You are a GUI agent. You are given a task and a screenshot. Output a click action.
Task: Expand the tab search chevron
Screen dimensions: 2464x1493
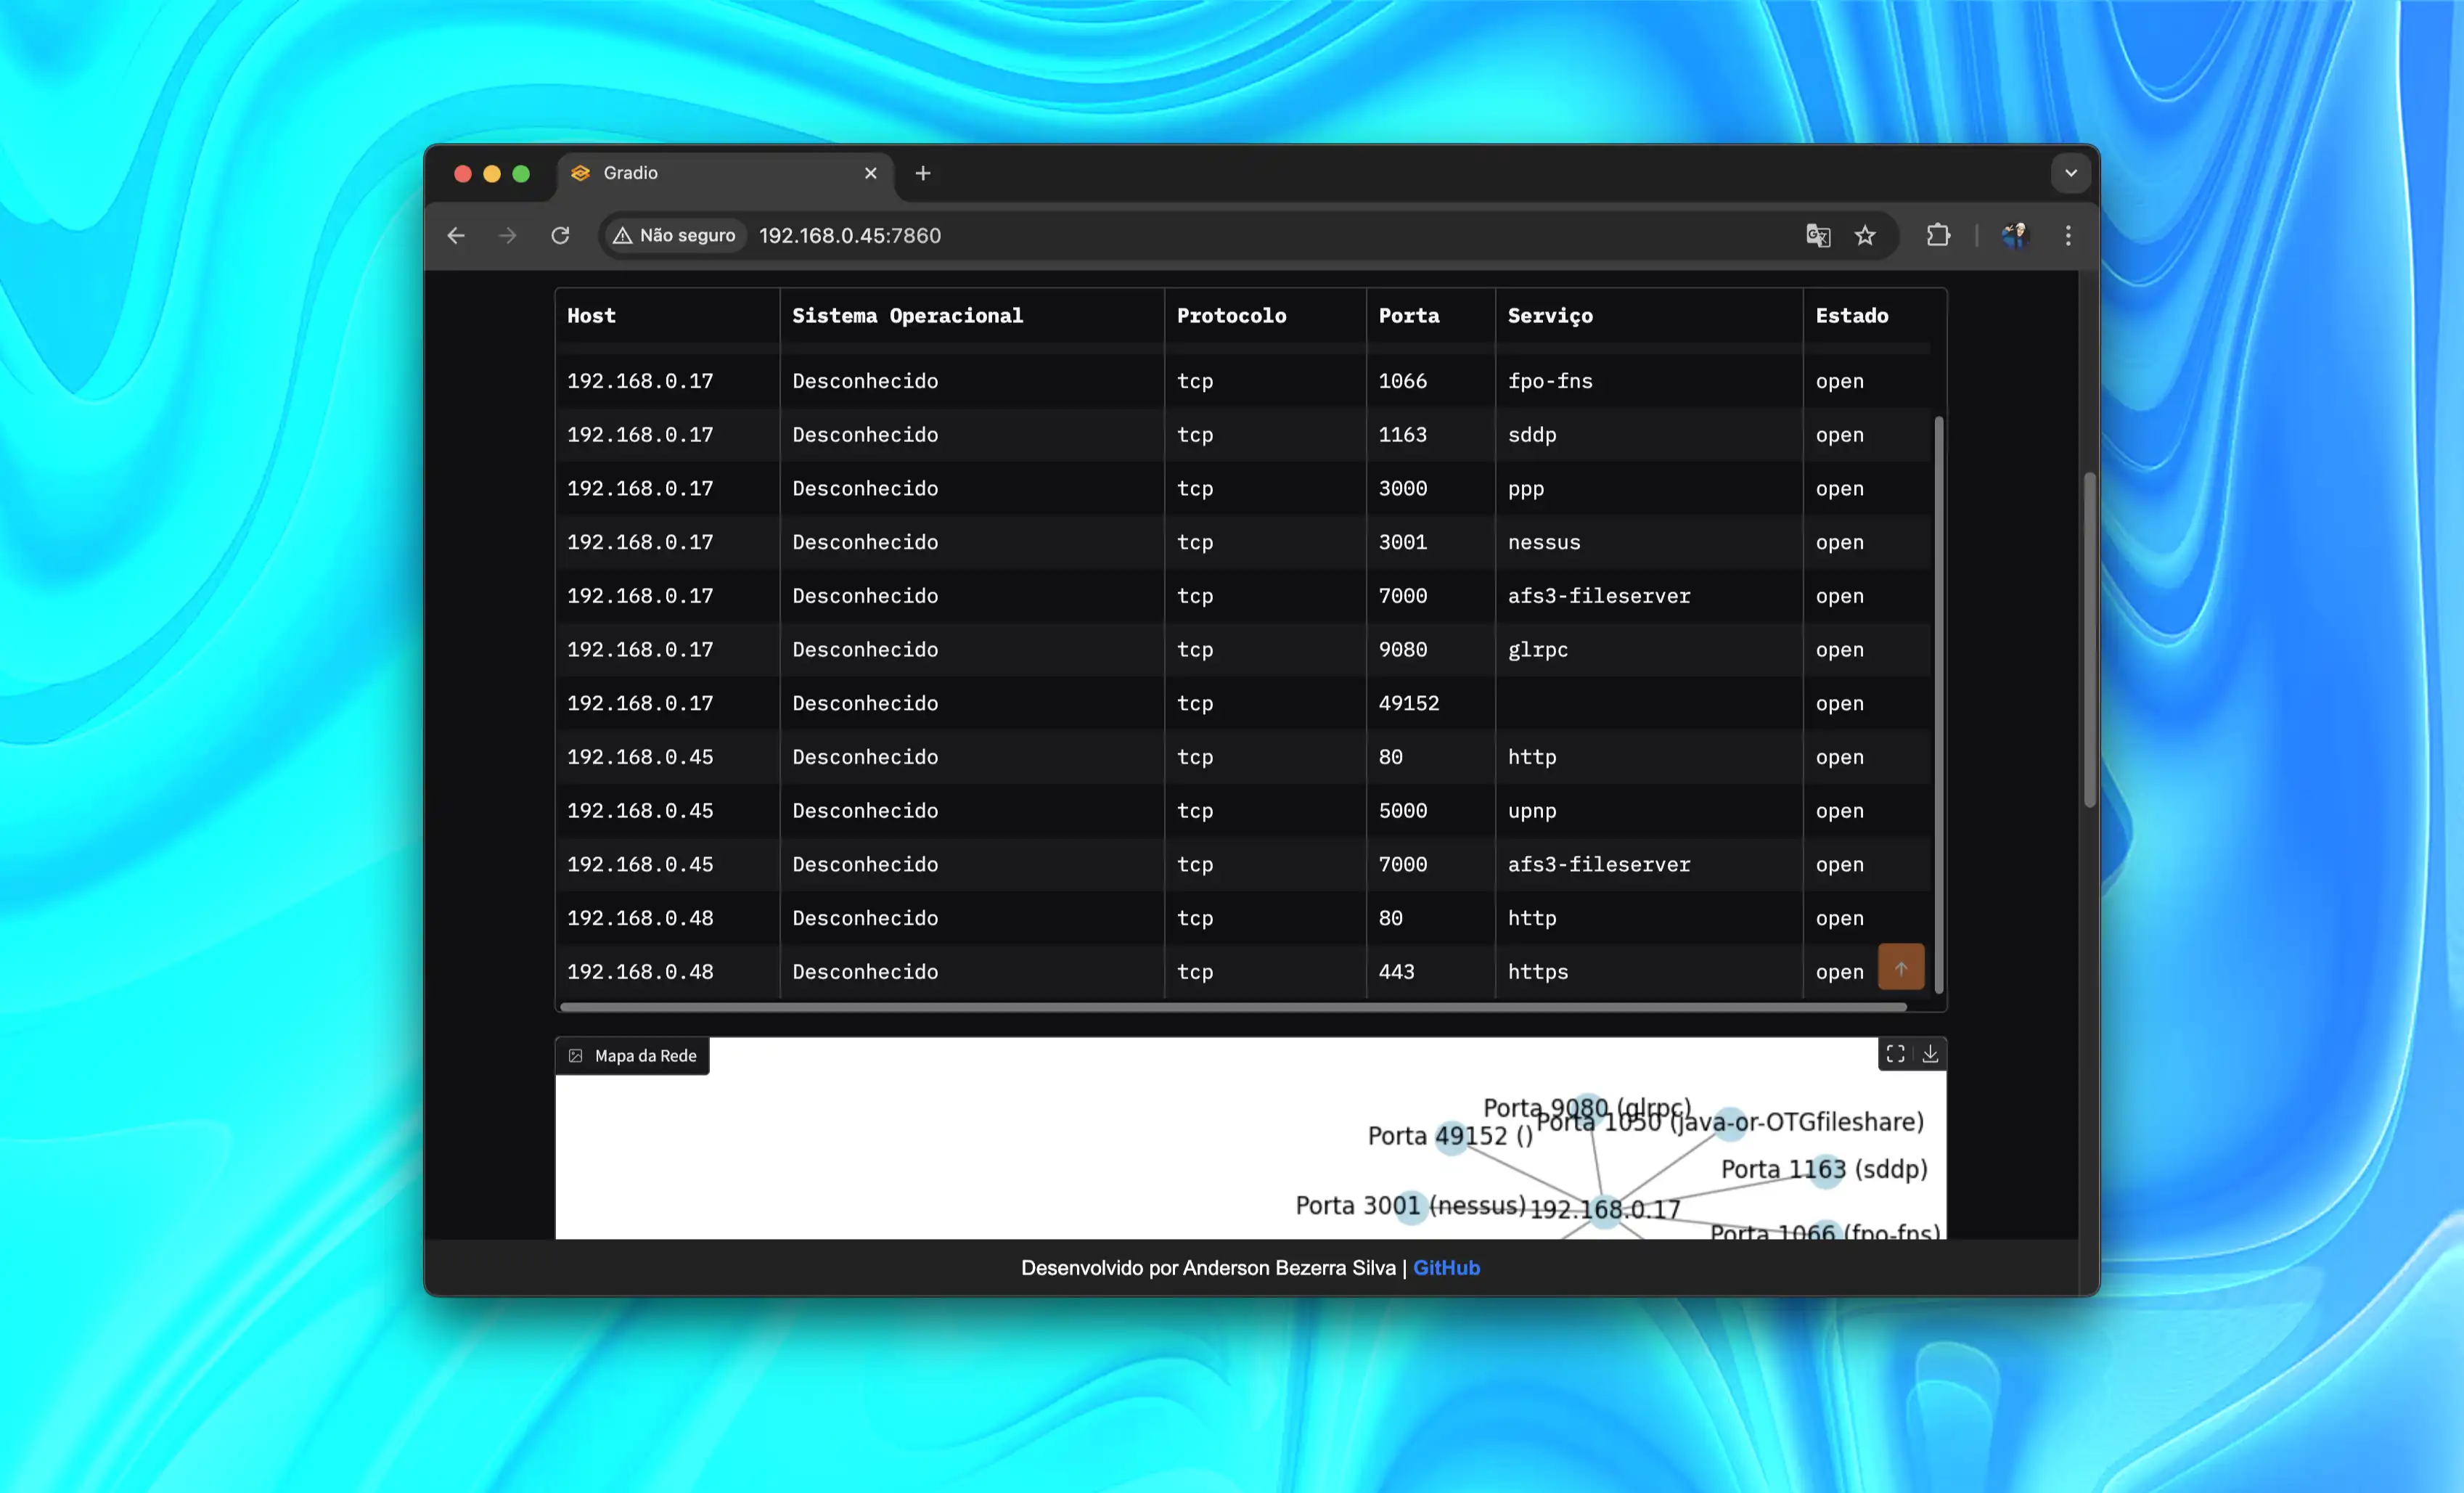click(x=2070, y=173)
